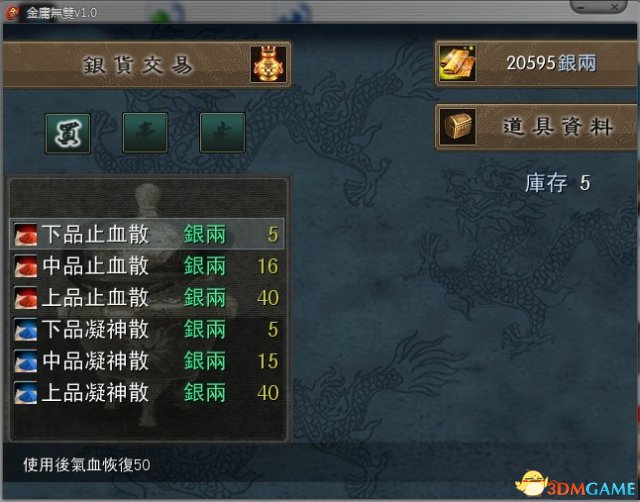640x502 pixels.
Task: Select the highlighted 買 buy mode button
Action: pos(68,133)
